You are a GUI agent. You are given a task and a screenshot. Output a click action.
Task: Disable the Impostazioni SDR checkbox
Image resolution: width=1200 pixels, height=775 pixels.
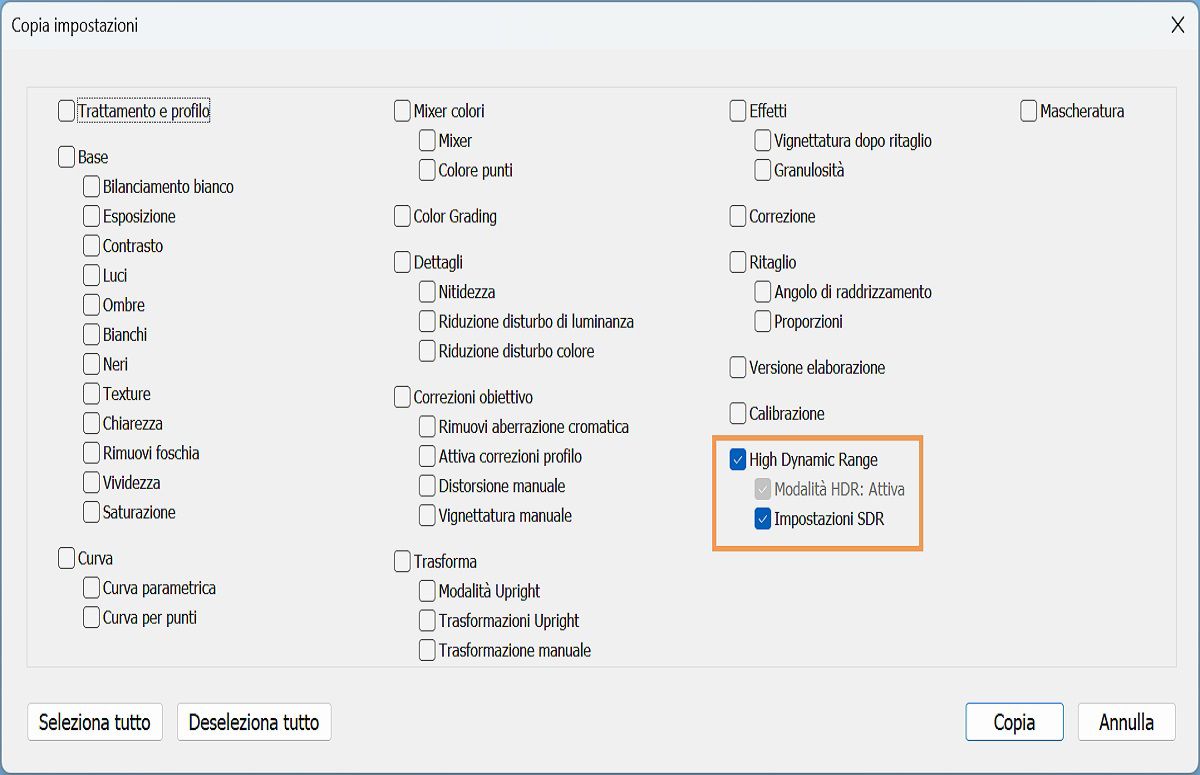pos(761,519)
